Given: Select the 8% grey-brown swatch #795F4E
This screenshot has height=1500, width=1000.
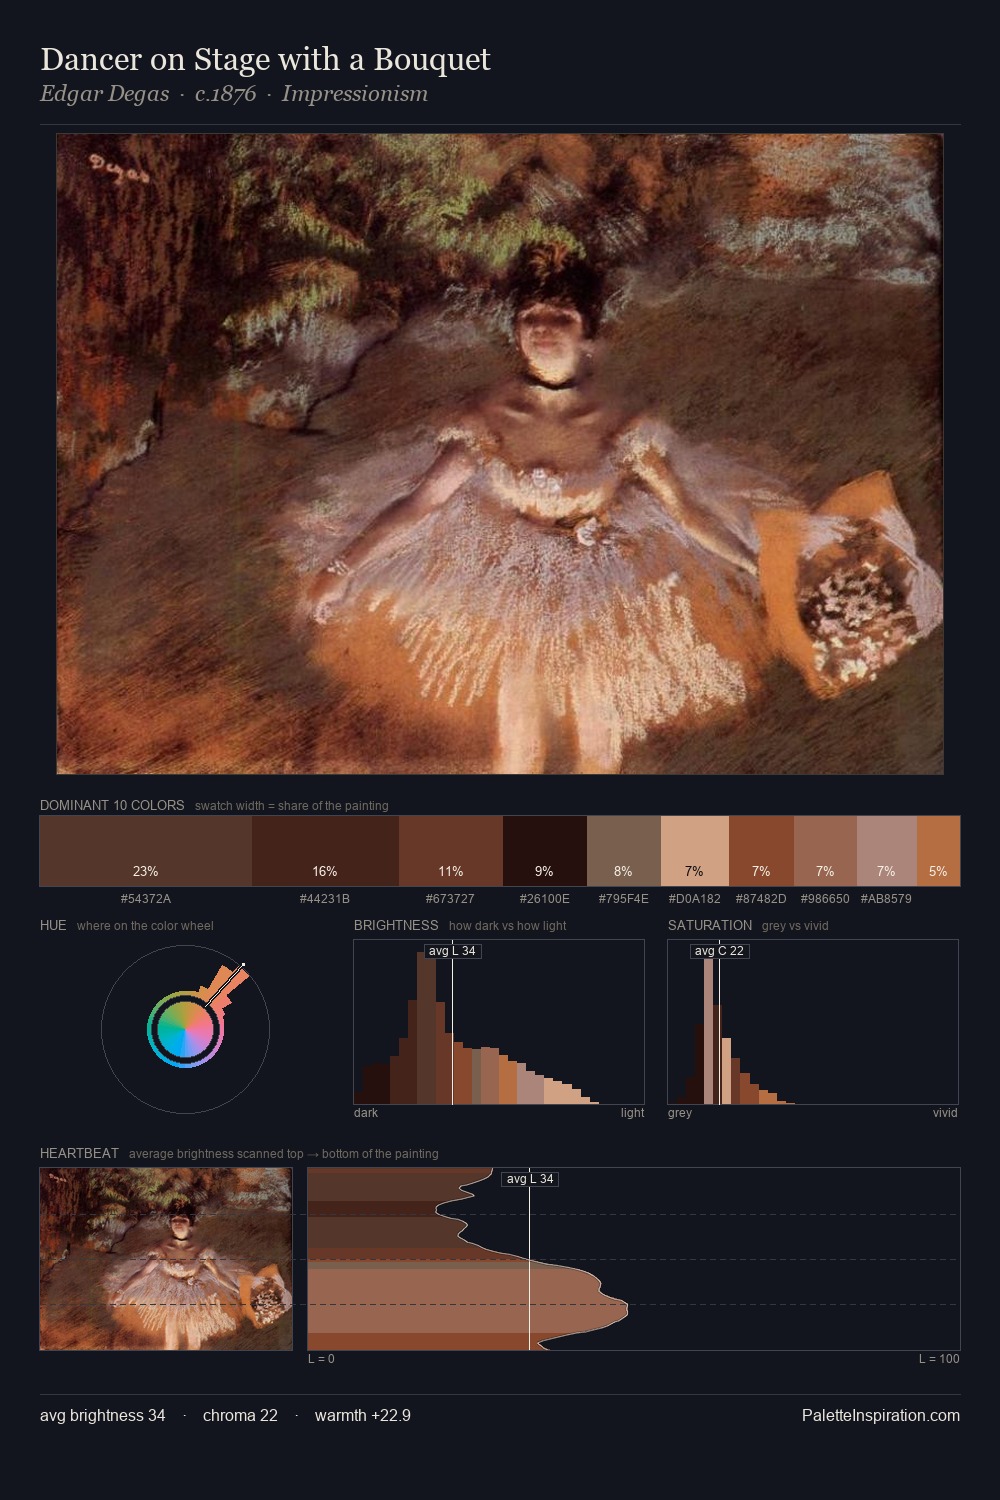Looking at the screenshot, I should tap(624, 851).
